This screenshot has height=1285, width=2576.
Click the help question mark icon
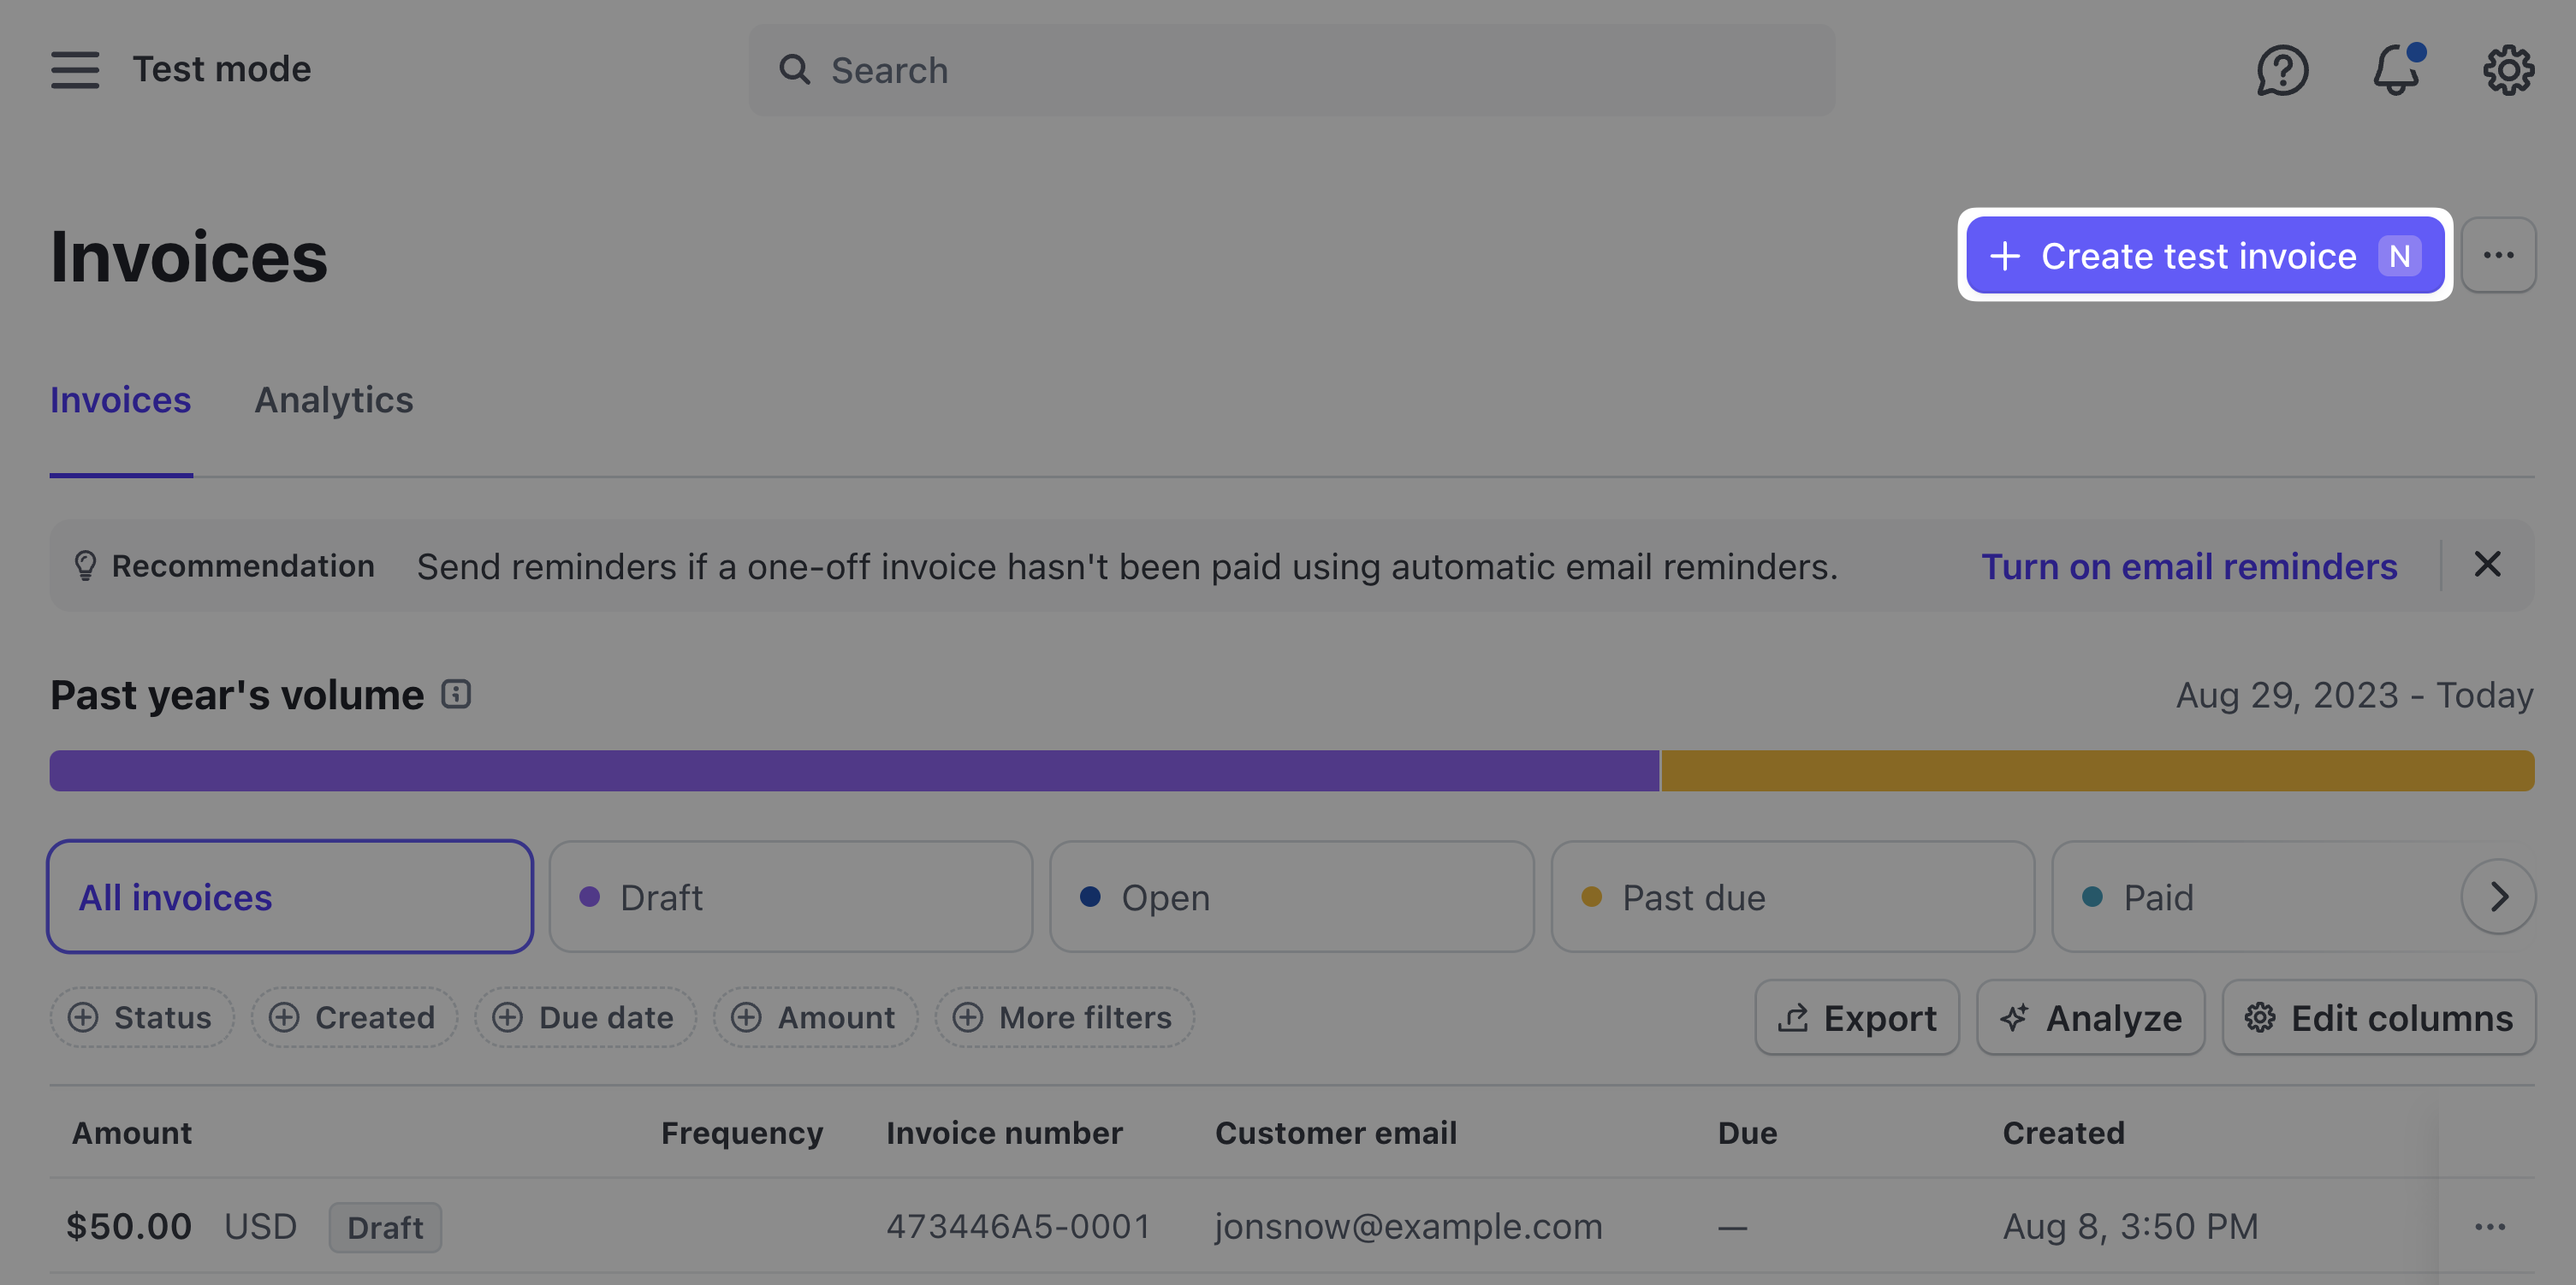[x=2282, y=70]
